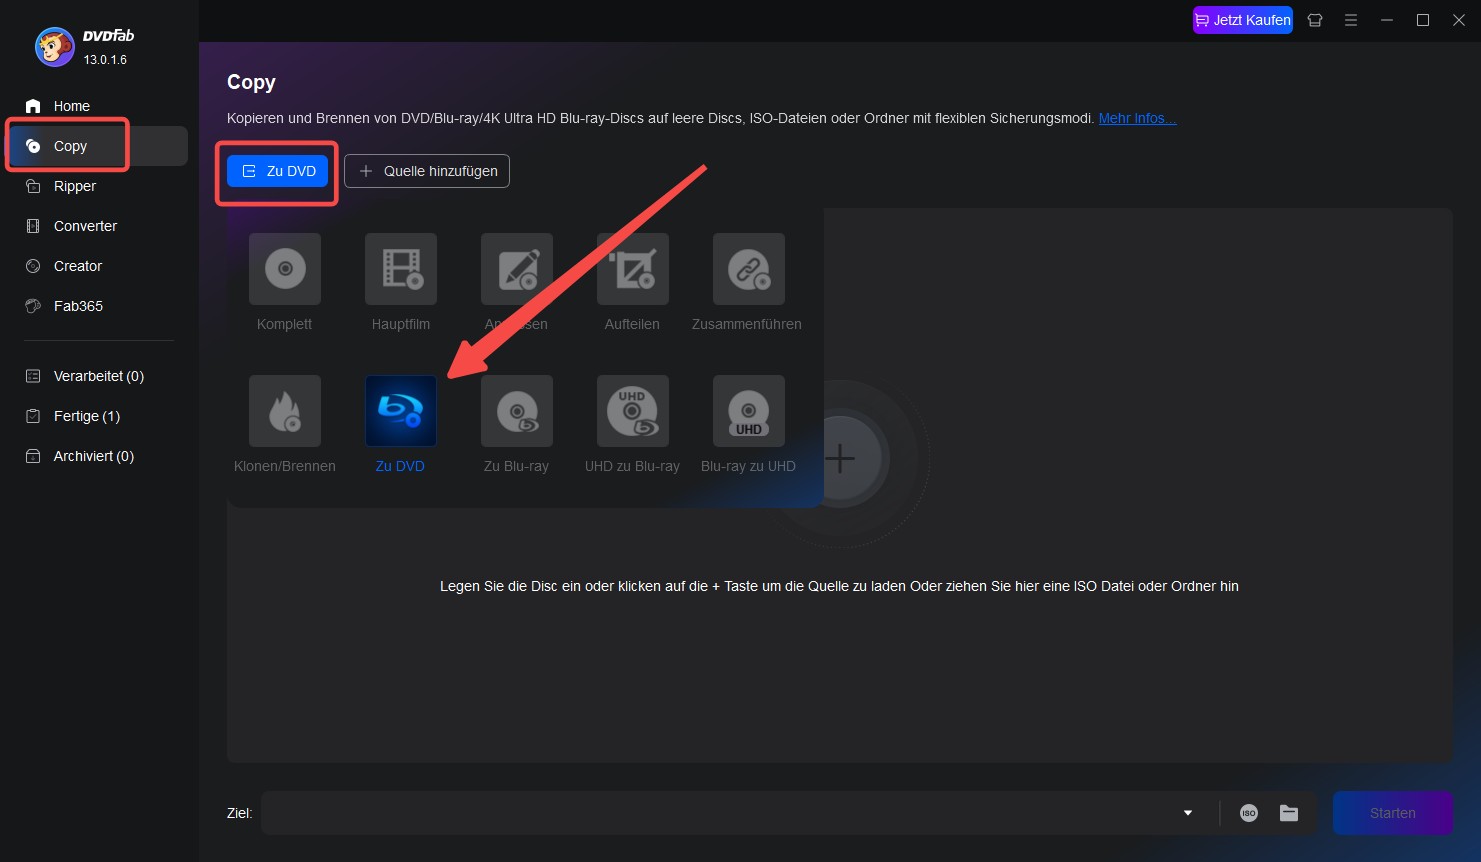Show the Verarbeitet (0) task list
1481x862 pixels.
[98, 376]
